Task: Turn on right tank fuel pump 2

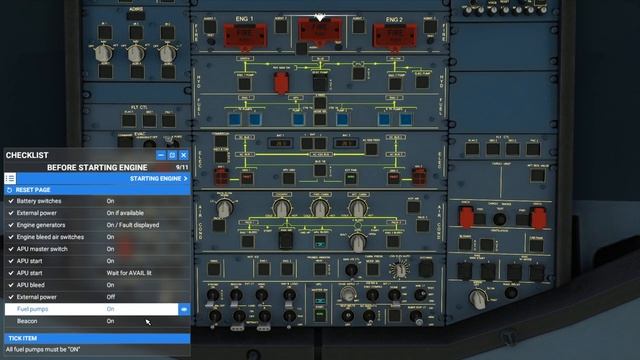Action: (x=405, y=119)
